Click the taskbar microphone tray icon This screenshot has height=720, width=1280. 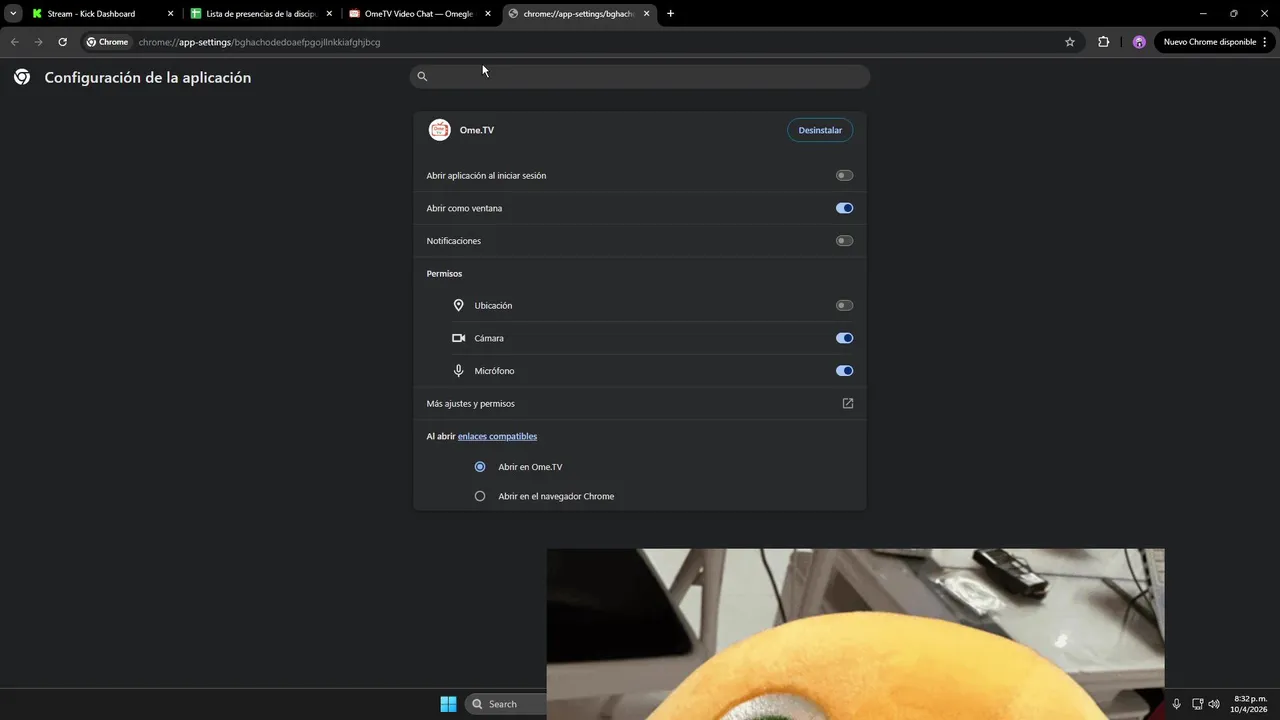pos(1176,704)
